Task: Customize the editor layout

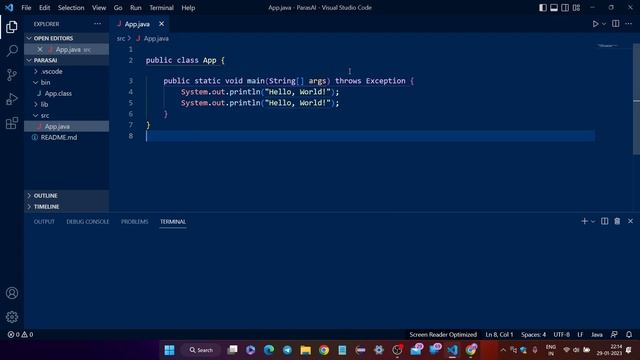Action: tap(576, 8)
